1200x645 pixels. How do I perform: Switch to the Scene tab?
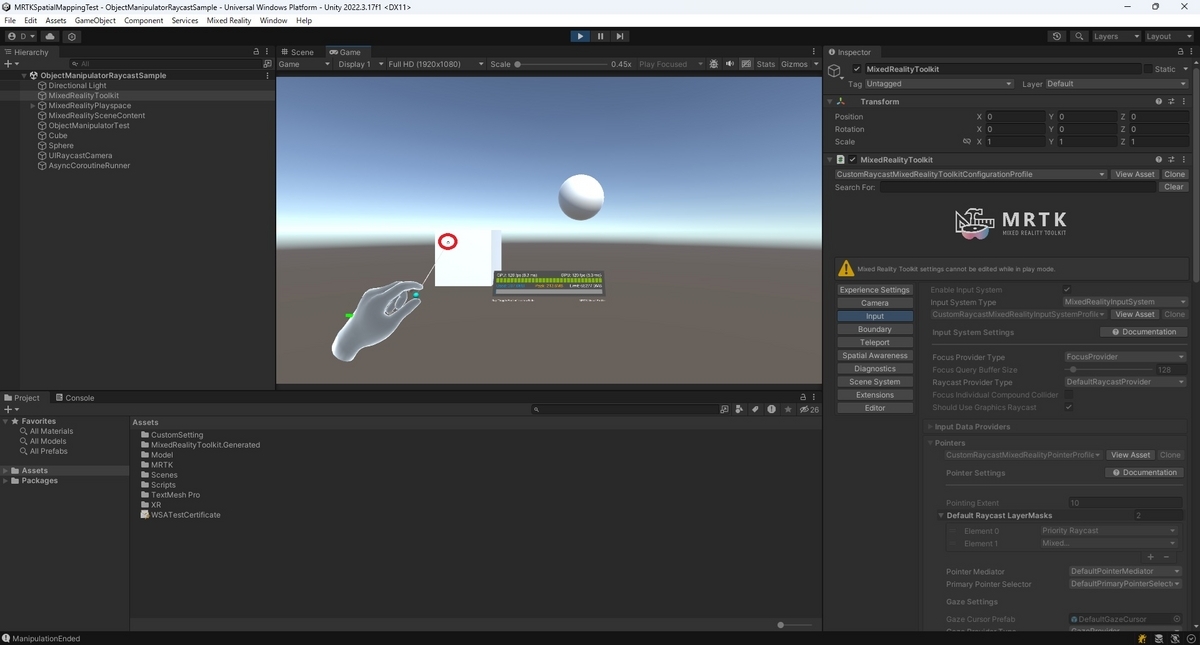click(x=297, y=52)
